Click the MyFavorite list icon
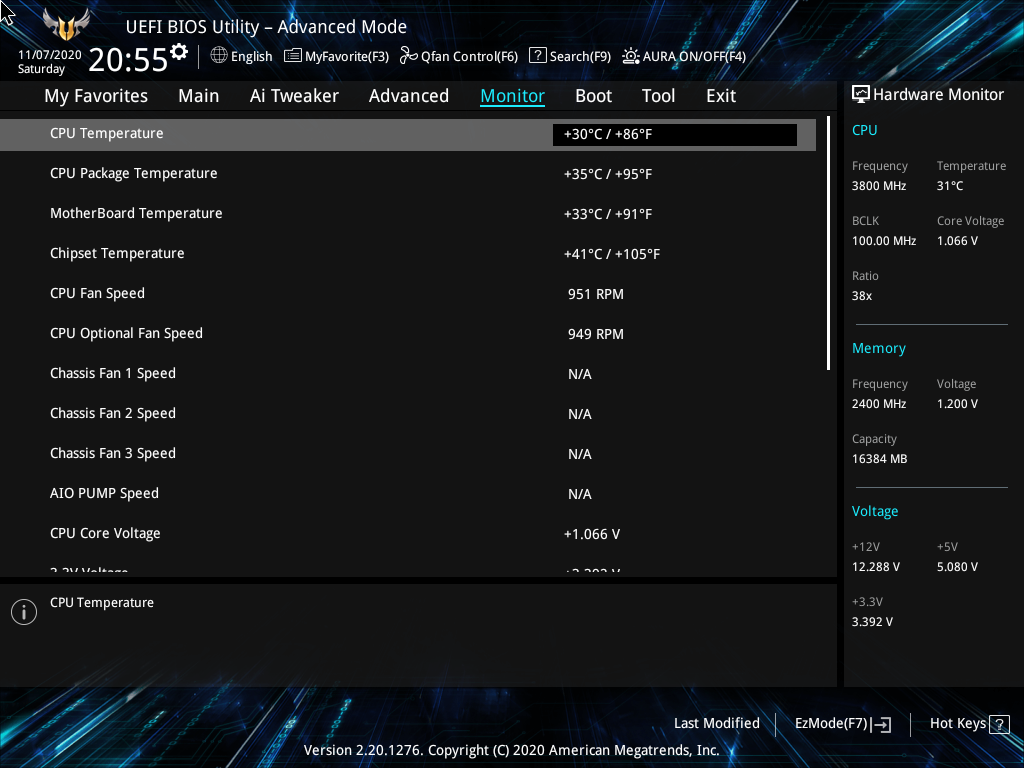The height and width of the screenshot is (768, 1024). [293, 56]
